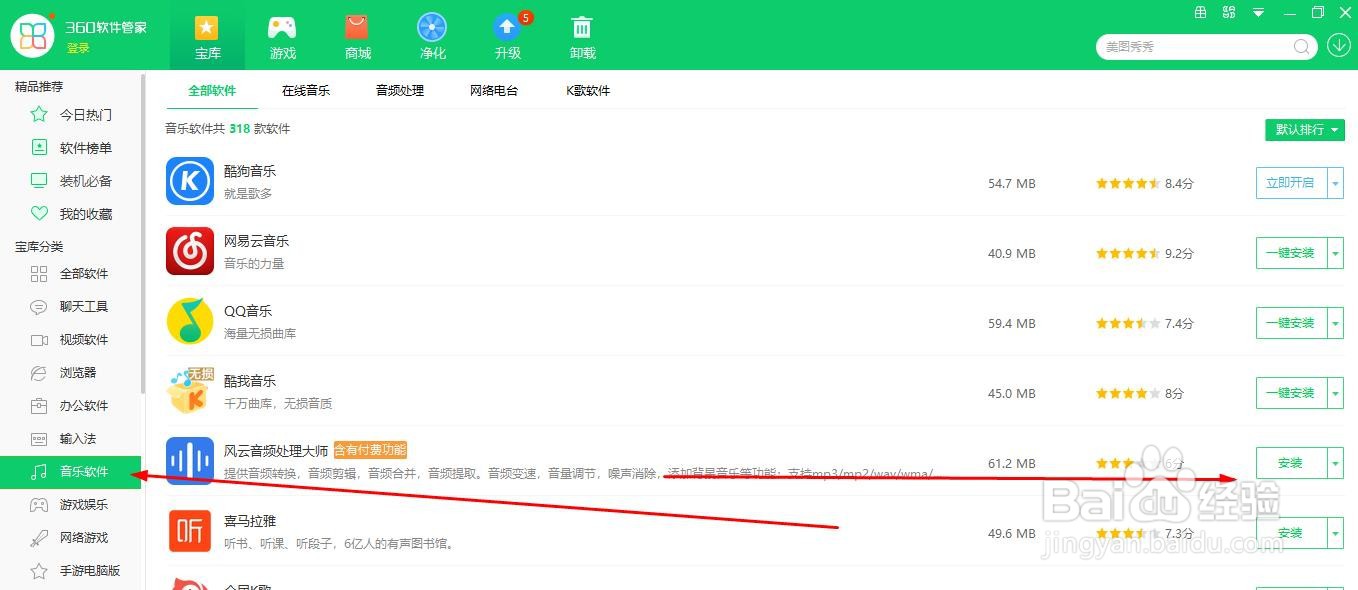Open the 升级 upgrade tab

coord(507,36)
